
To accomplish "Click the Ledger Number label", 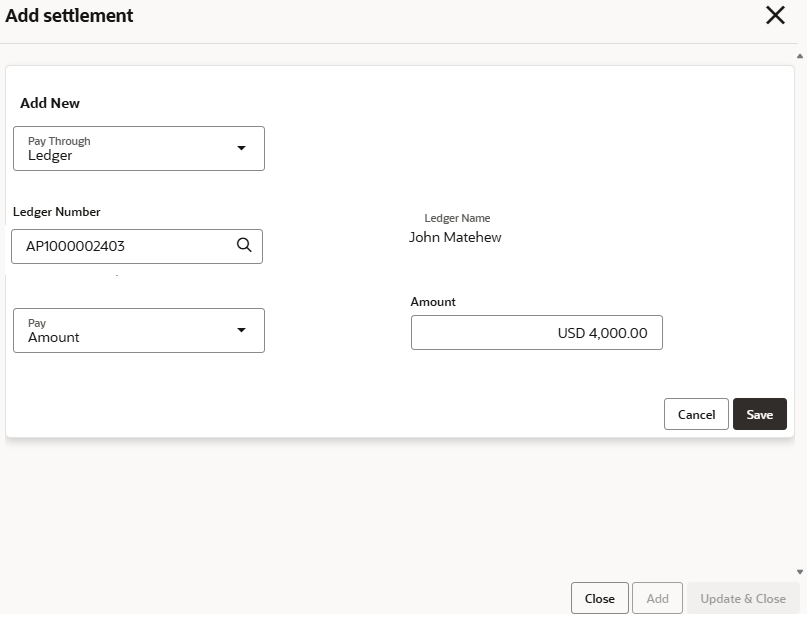I will pyautogui.click(x=57, y=212).
